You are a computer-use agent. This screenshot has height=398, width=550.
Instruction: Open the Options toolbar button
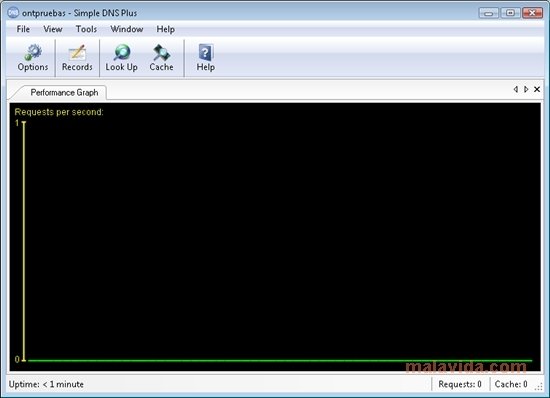(x=33, y=58)
